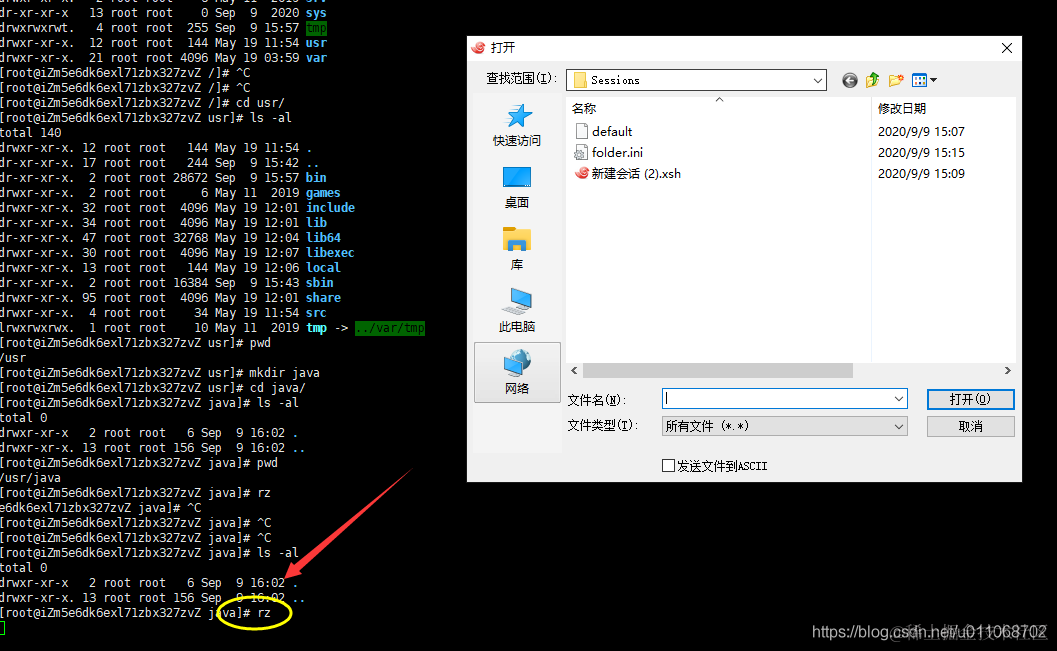1057x651 pixels.
Task: Click the 取消 cancel button
Action: coord(970,427)
